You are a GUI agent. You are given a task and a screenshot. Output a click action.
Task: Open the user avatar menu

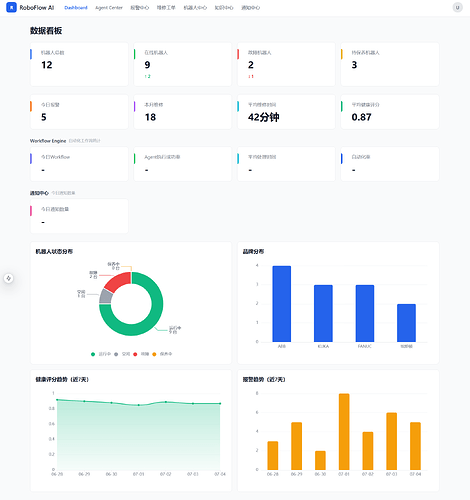click(457, 7)
